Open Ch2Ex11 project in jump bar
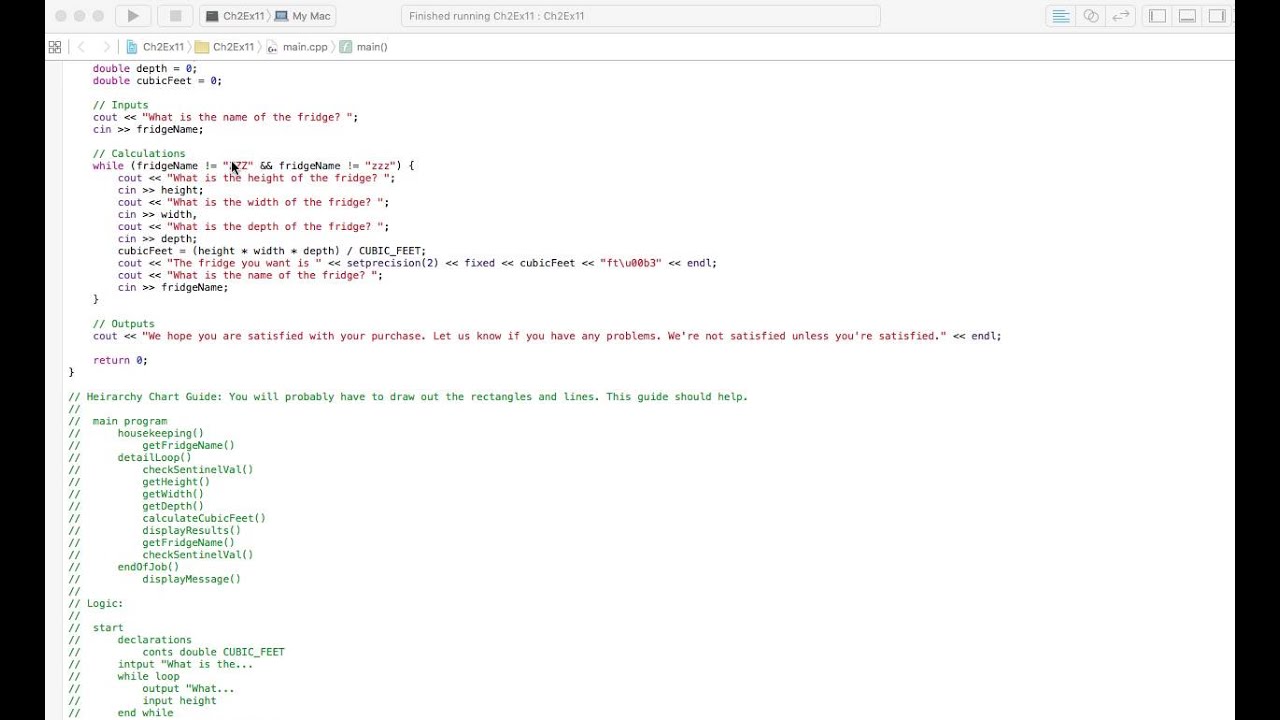 [155, 47]
